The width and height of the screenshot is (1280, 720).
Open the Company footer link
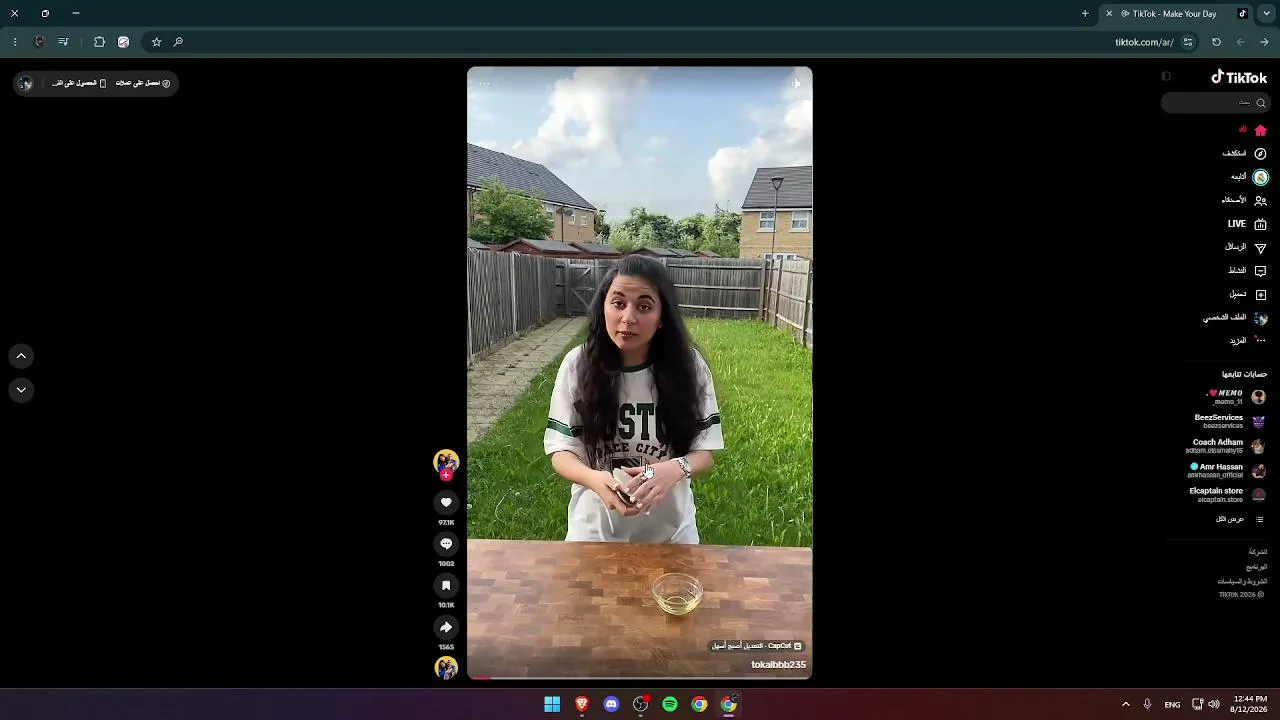[1257, 552]
